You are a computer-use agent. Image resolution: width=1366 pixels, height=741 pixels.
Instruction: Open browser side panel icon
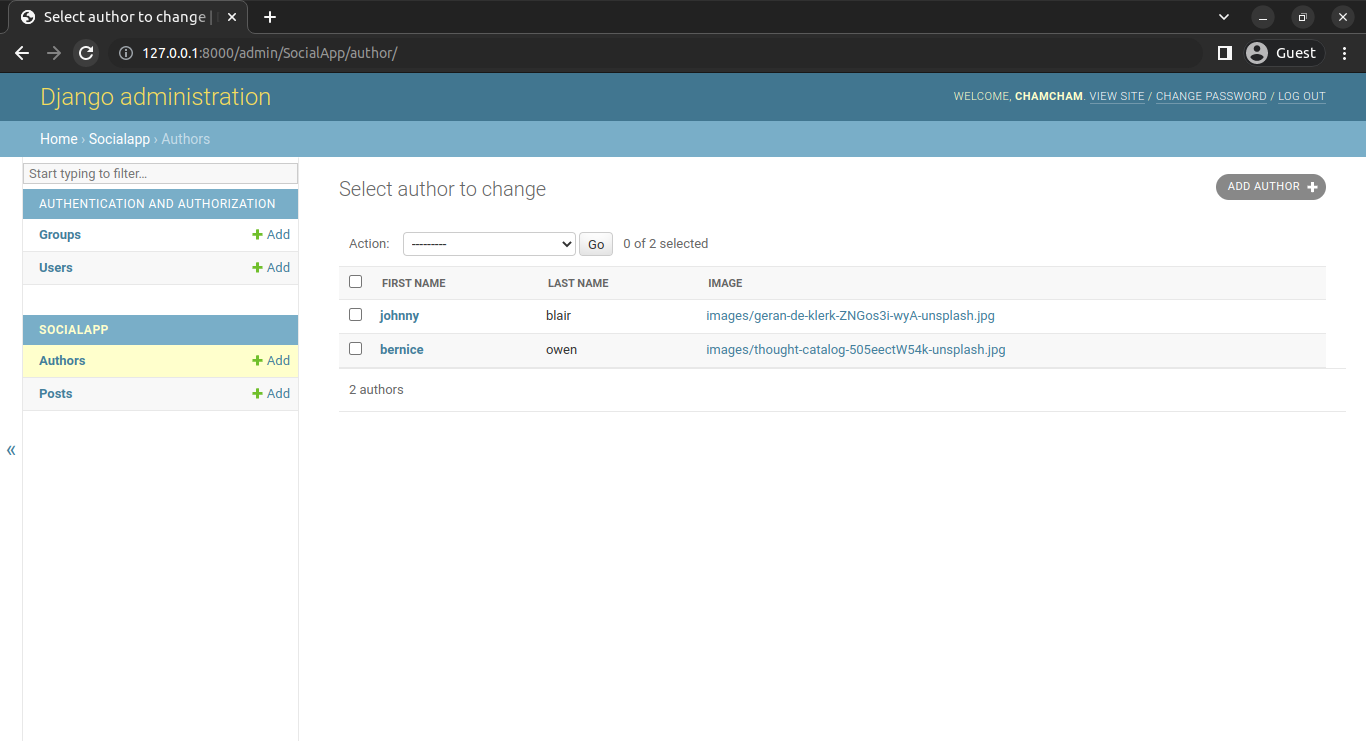[1224, 53]
